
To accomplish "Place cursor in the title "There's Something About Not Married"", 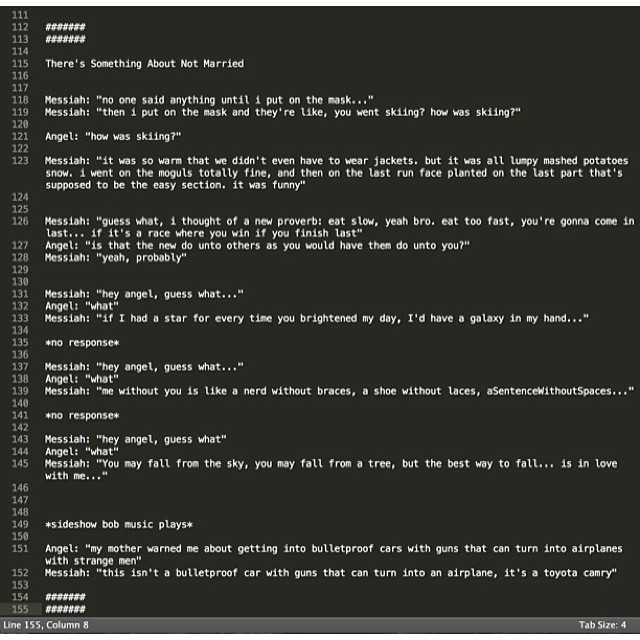I will coord(144,63).
